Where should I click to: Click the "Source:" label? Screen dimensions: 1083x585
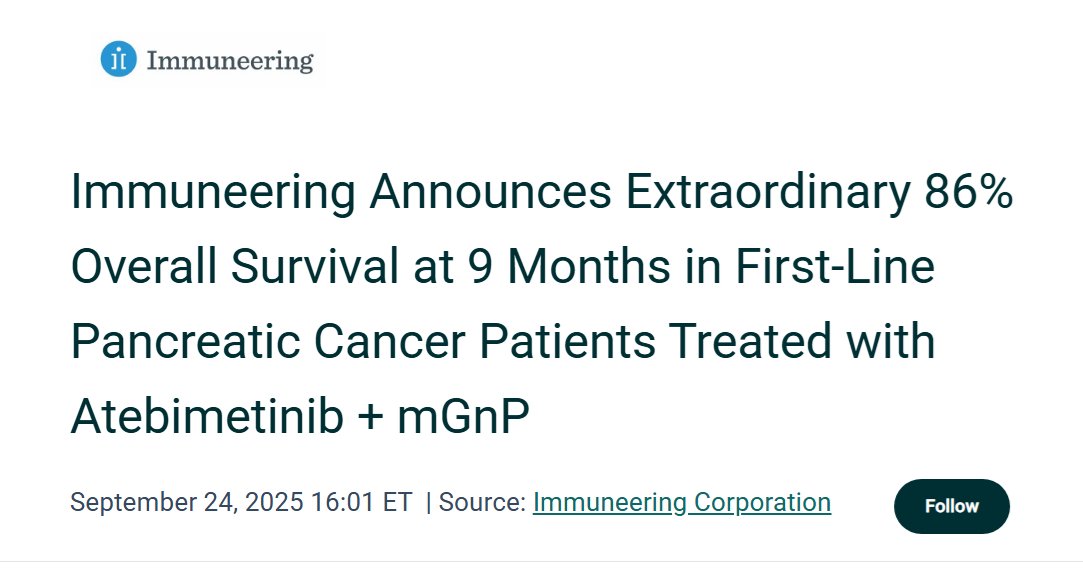point(482,502)
